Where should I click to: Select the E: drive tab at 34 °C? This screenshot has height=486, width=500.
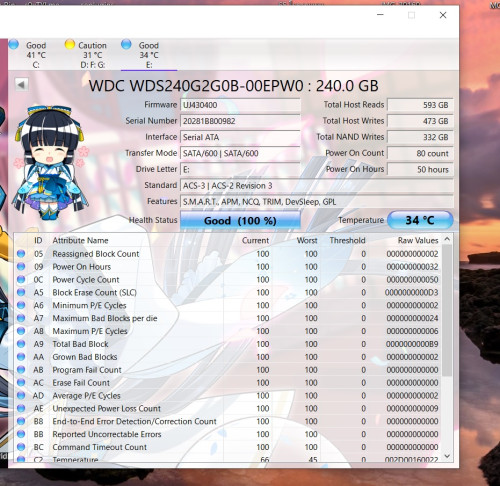[x=142, y=55]
